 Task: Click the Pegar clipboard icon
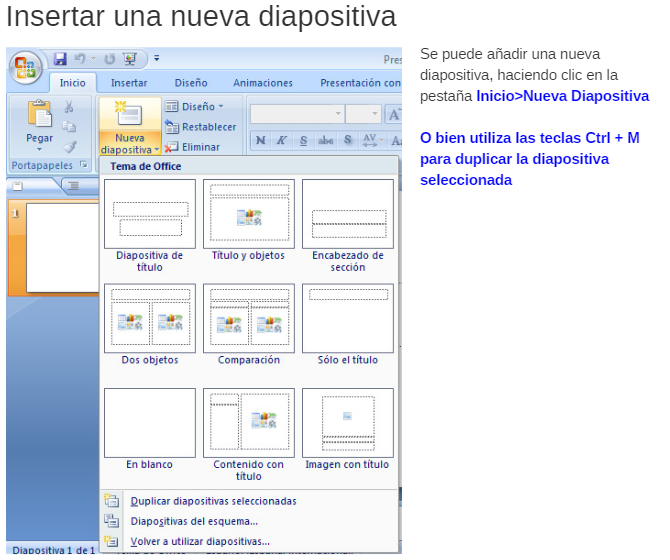point(40,114)
